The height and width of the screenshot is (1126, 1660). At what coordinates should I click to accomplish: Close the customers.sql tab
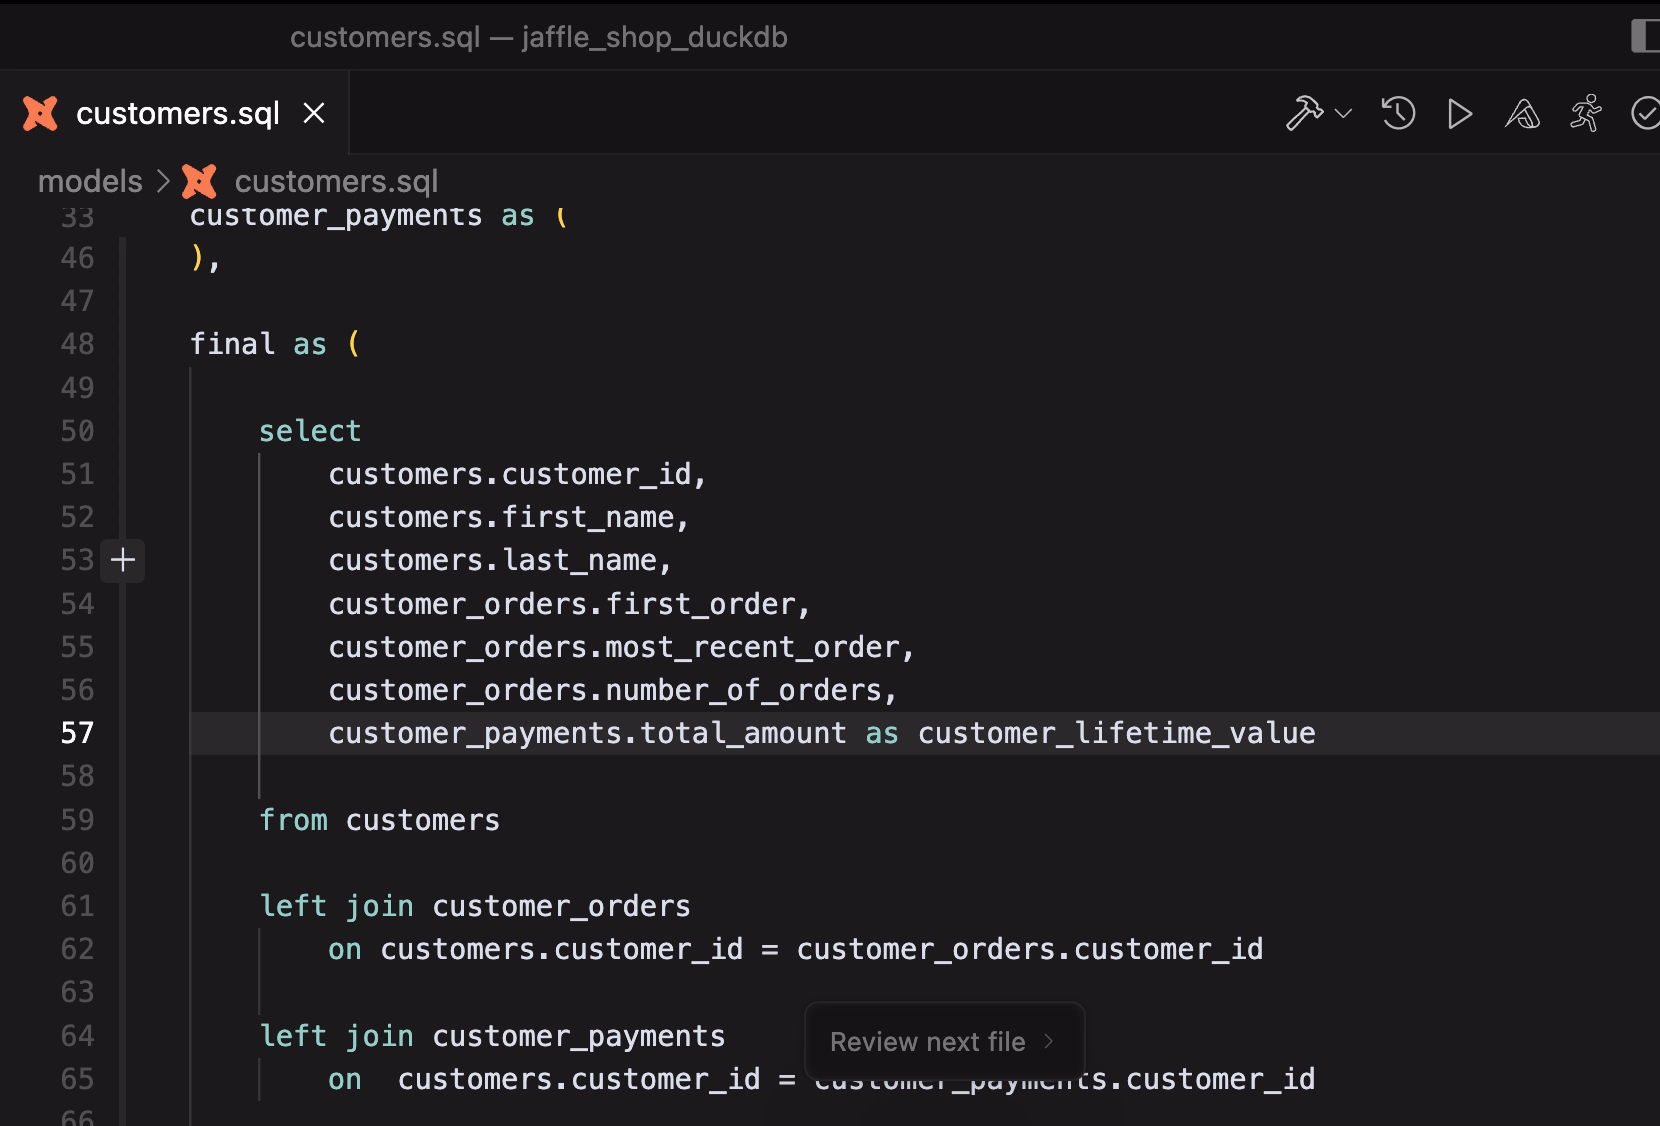[314, 113]
